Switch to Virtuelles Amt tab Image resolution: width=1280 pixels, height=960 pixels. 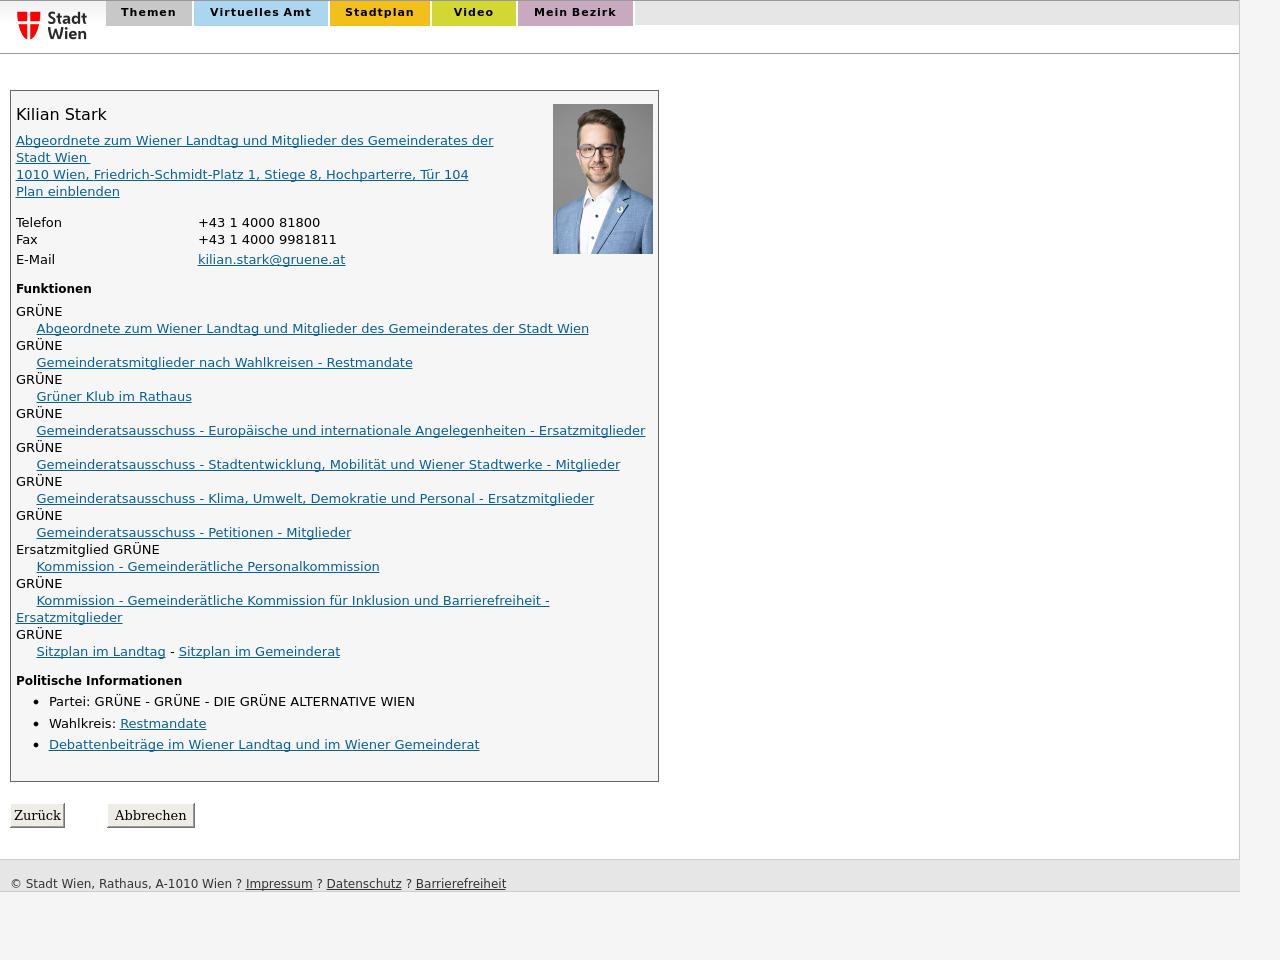coord(260,13)
